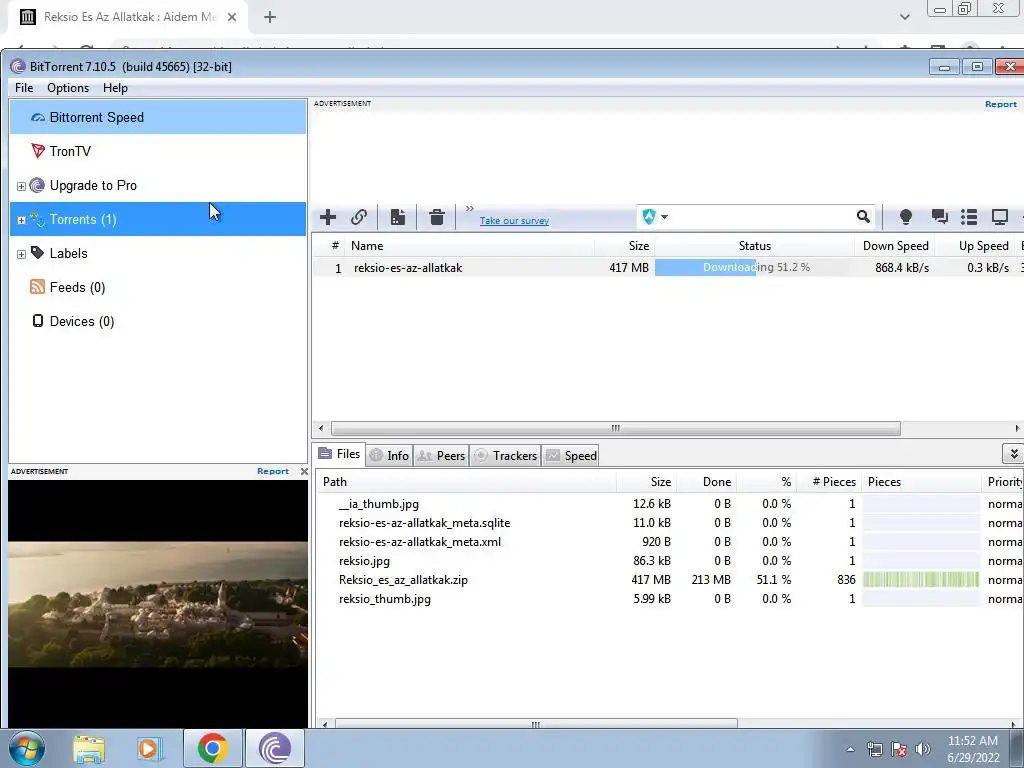Sort files by # Pieces column header

(829, 482)
